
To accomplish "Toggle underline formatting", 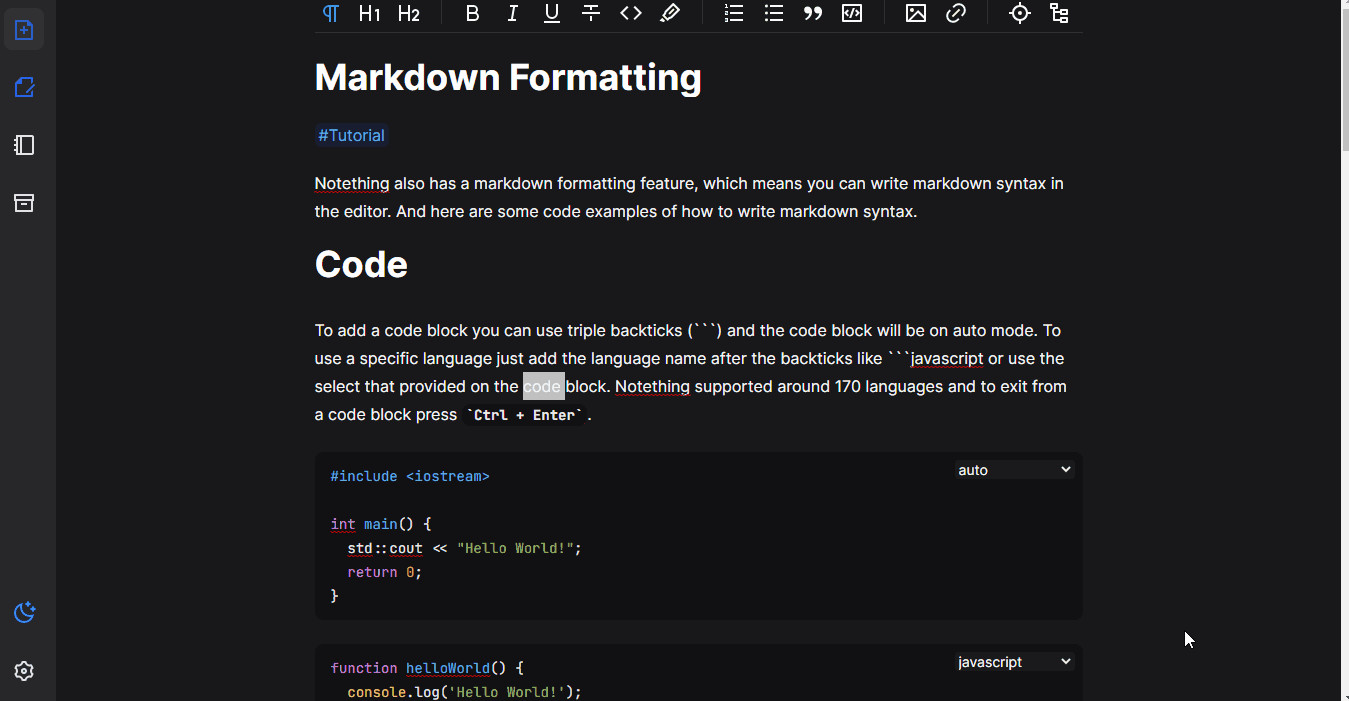I will pos(552,13).
